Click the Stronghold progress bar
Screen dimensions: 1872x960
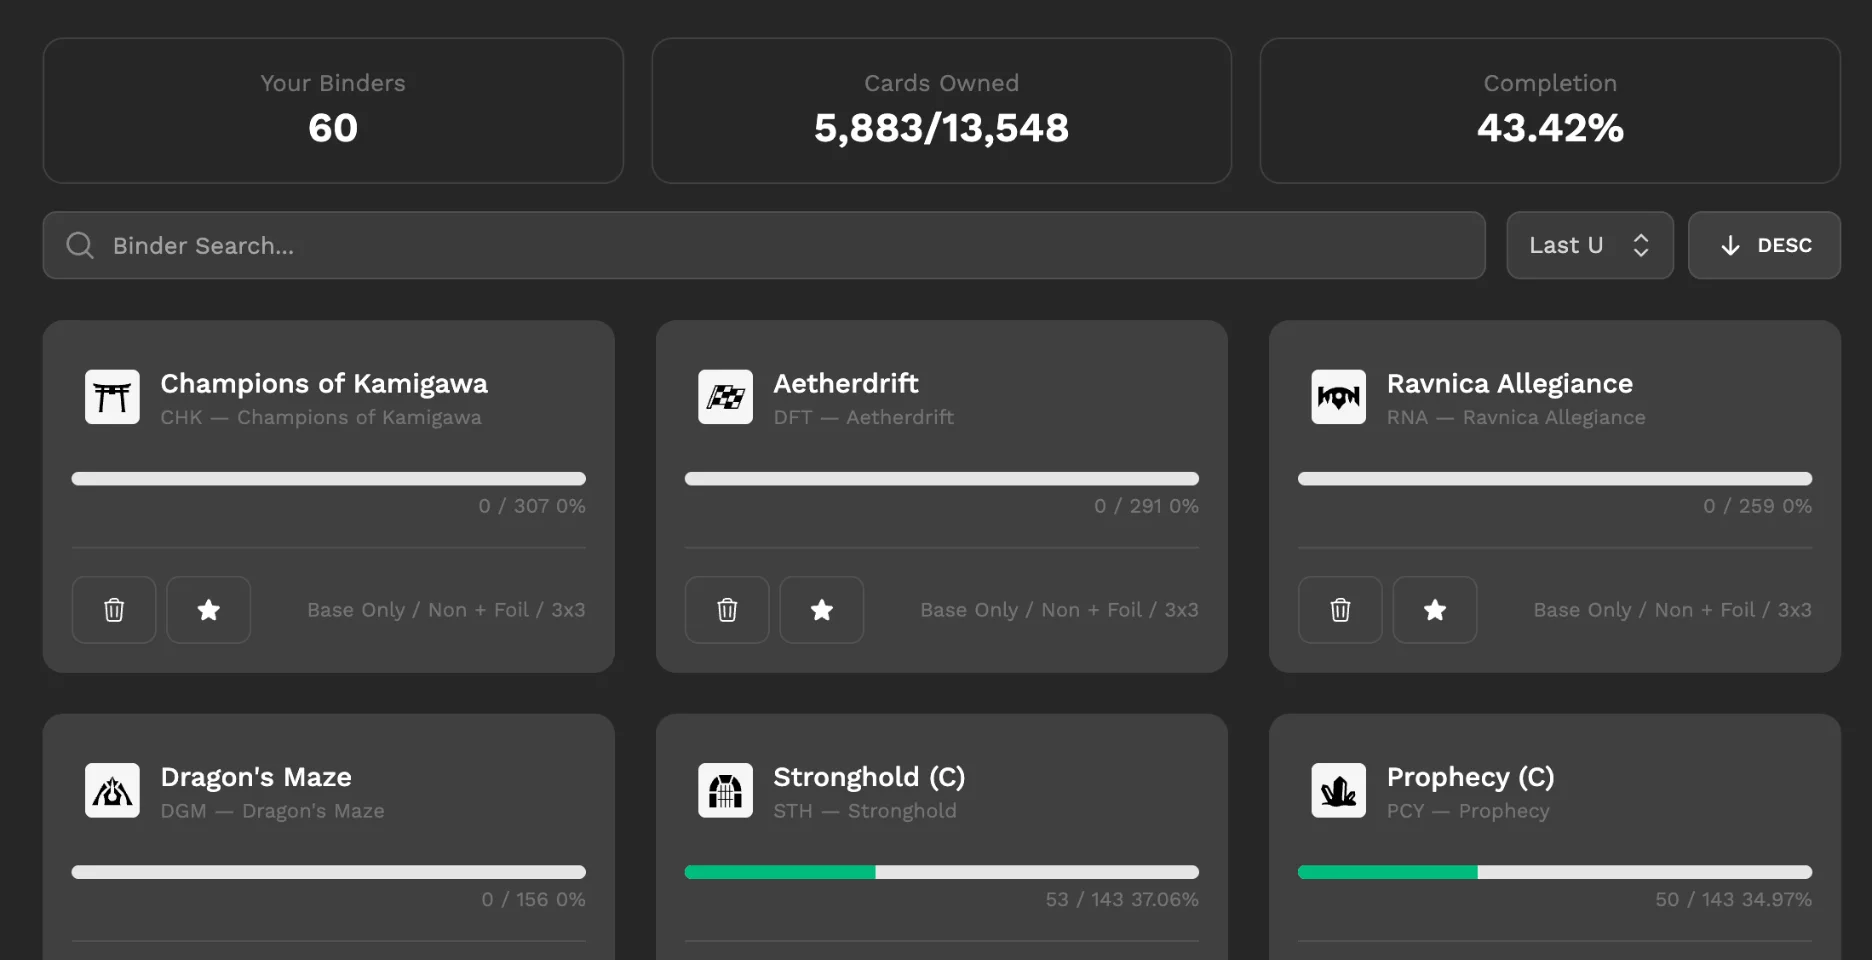point(942,872)
